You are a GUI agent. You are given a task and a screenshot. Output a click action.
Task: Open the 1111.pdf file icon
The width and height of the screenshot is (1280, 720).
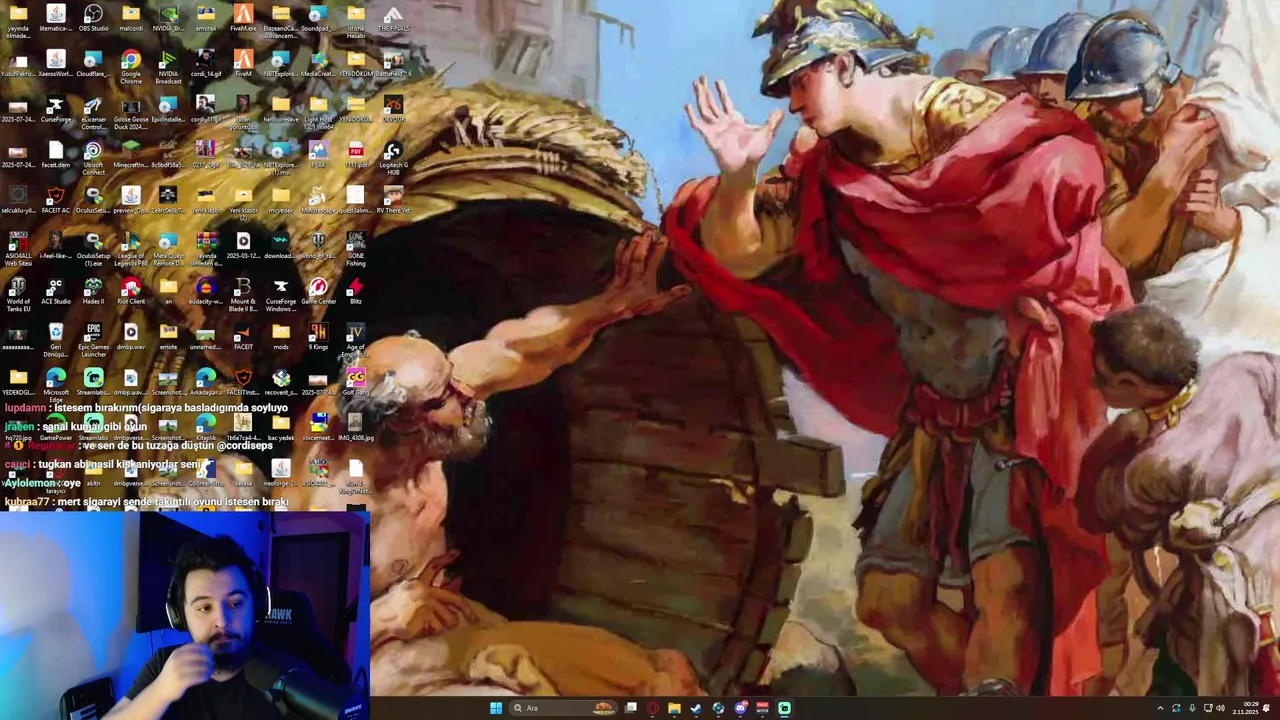355,155
